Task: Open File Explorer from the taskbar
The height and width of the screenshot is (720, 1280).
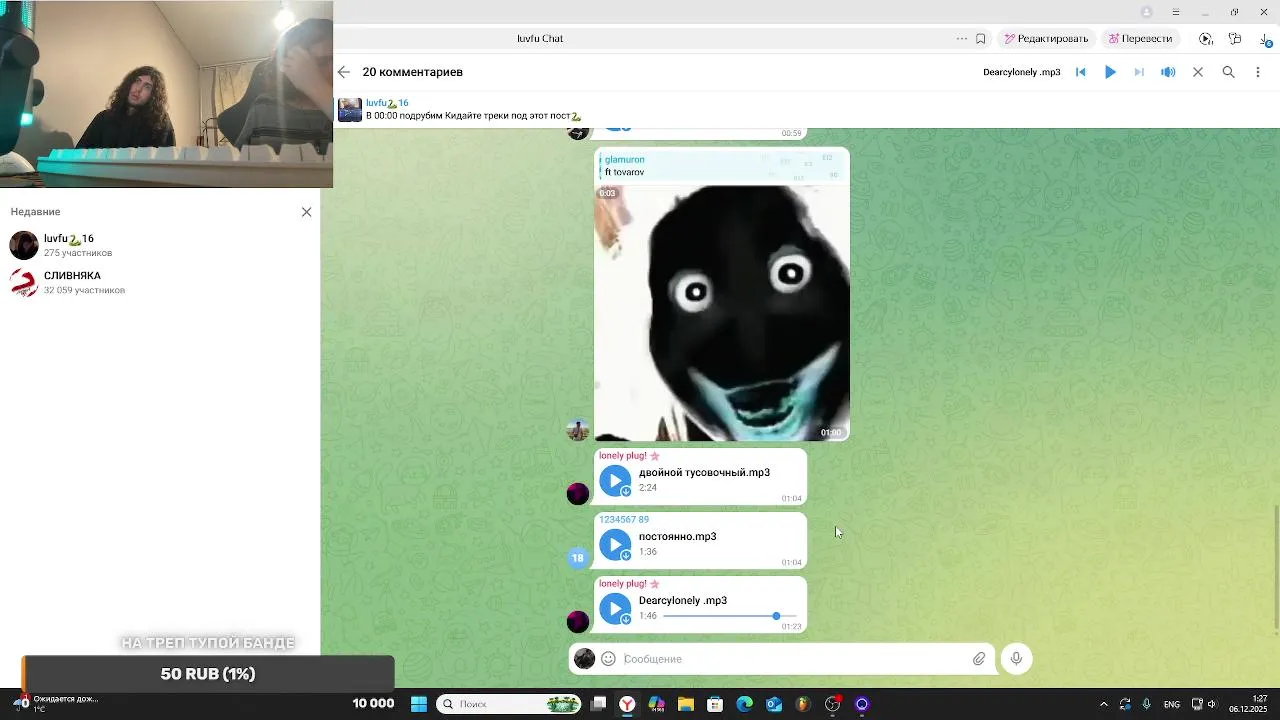Action: [686, 704]
